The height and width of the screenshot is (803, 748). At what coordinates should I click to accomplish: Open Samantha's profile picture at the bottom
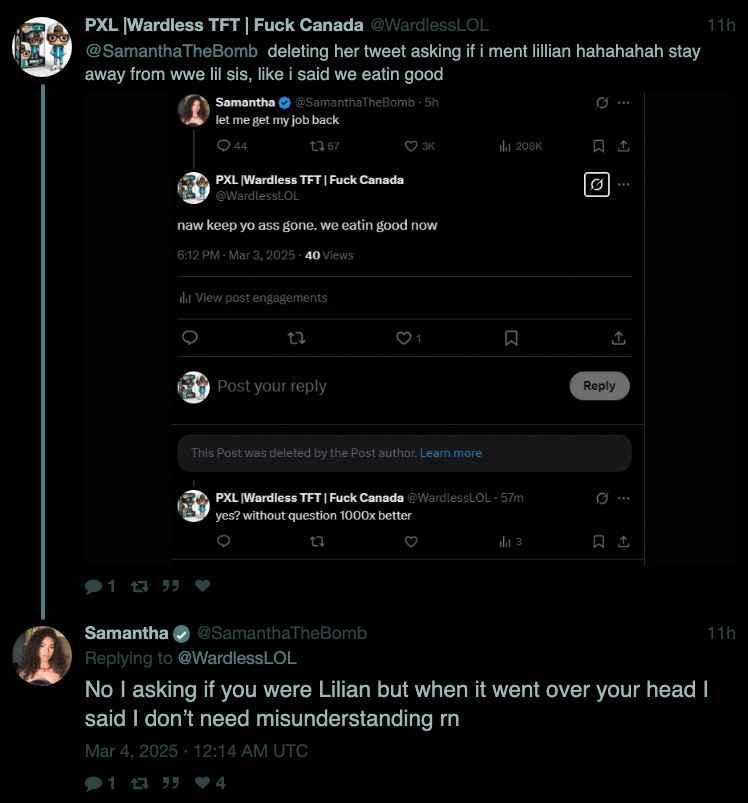coord(41,656)
